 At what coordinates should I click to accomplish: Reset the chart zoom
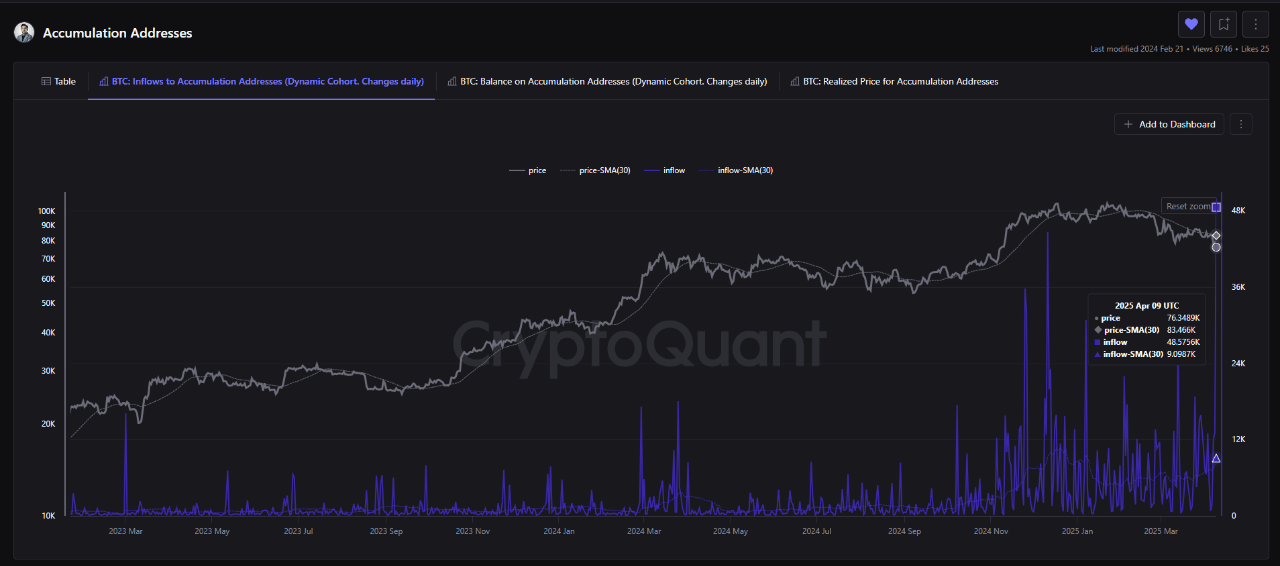click(1188, 206)
